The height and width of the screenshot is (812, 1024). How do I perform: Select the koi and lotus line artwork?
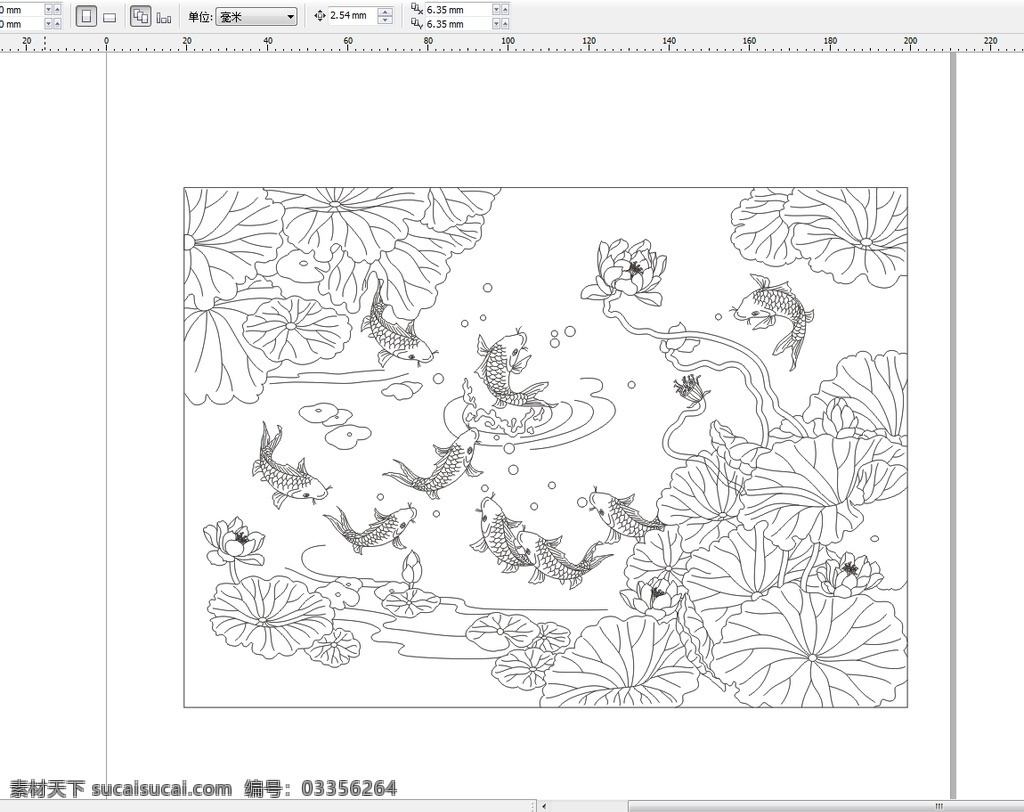coord(545,447)
